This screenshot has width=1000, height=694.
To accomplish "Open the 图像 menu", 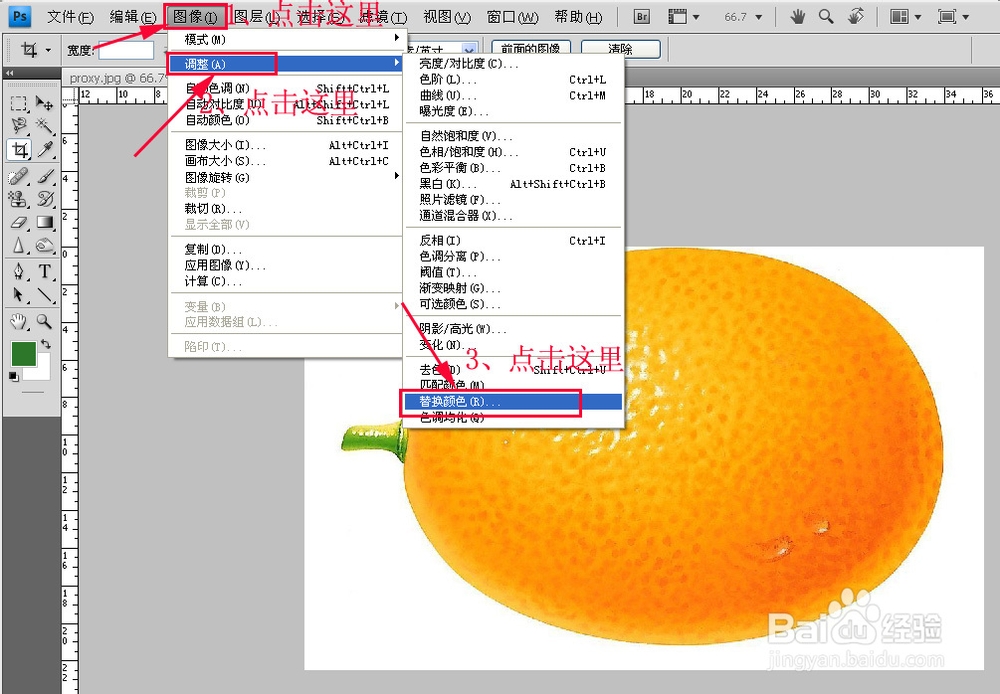I will tap(194, 14).
